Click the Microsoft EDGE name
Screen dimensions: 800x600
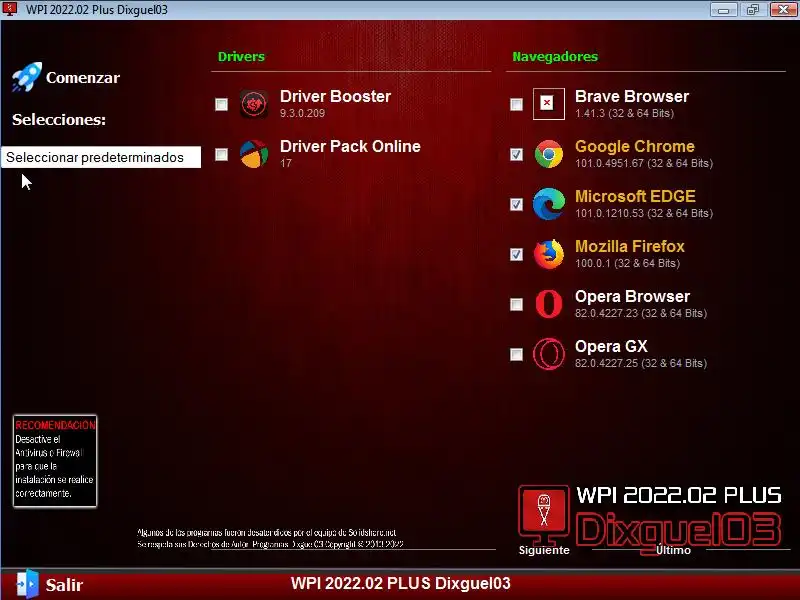point(635,196)
